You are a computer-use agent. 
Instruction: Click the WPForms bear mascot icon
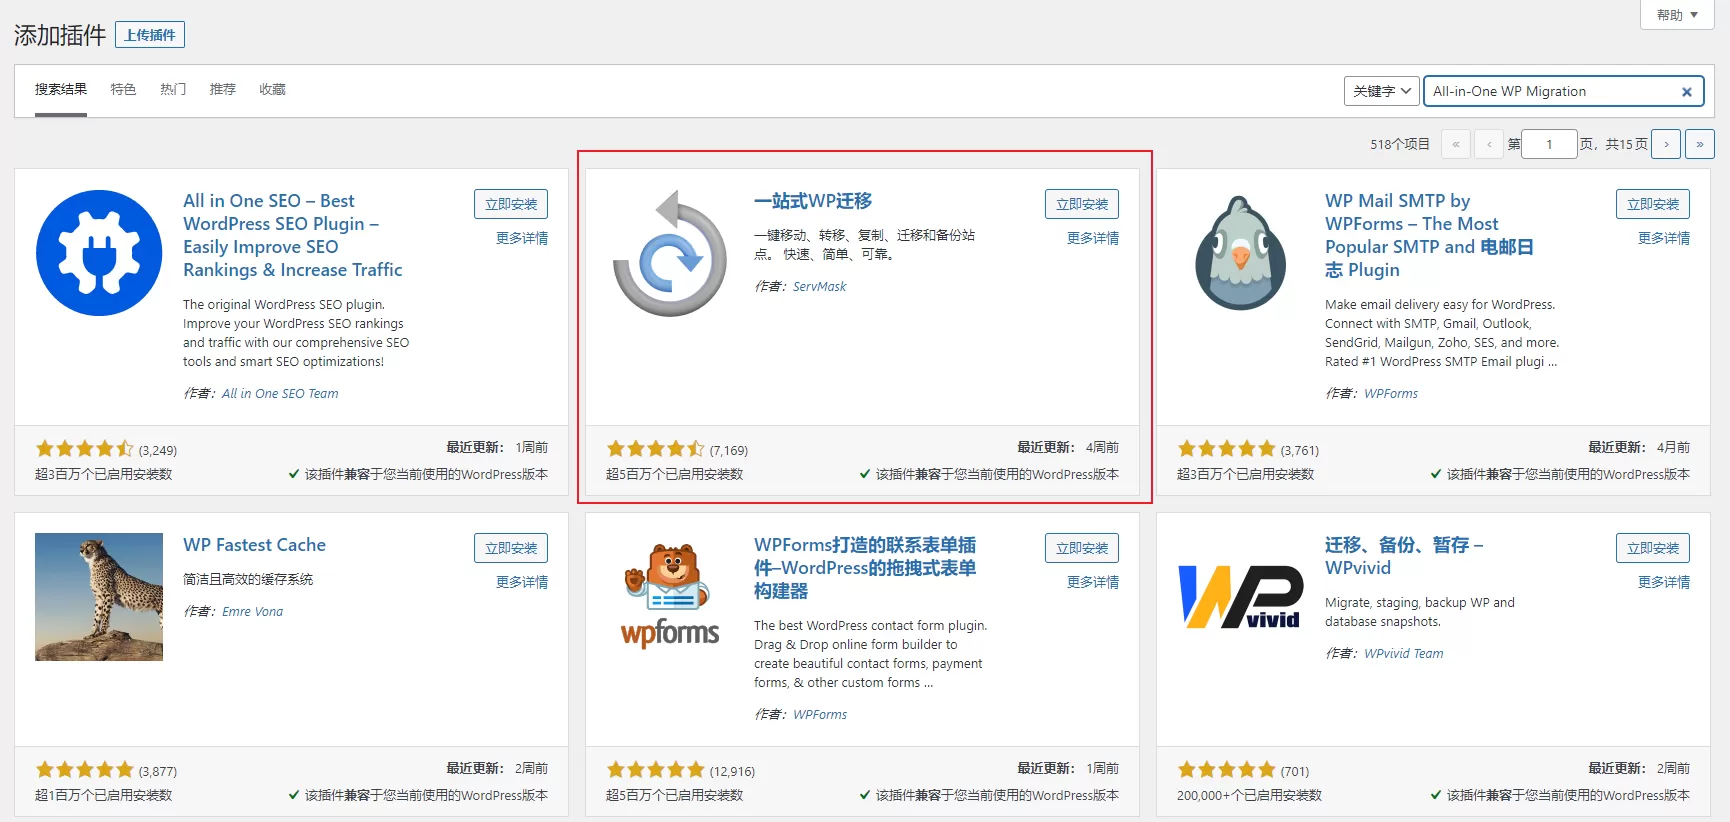click(x=670, y=597)
